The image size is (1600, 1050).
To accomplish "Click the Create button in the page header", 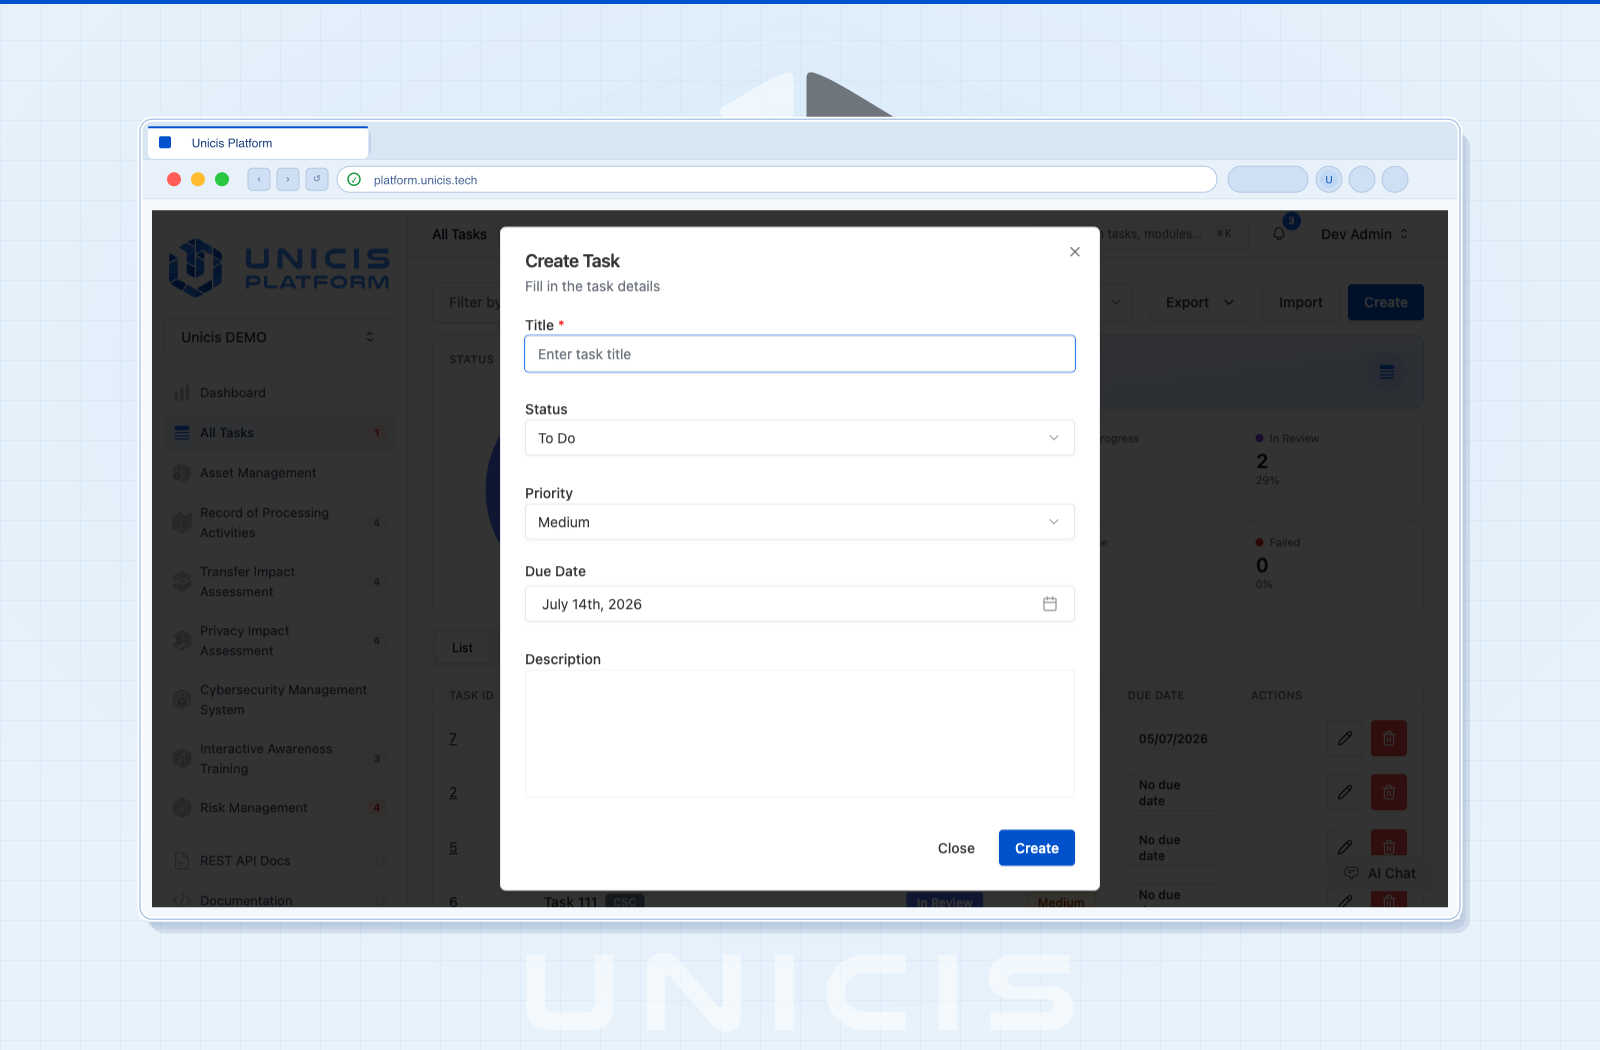I will point(1386,302).
